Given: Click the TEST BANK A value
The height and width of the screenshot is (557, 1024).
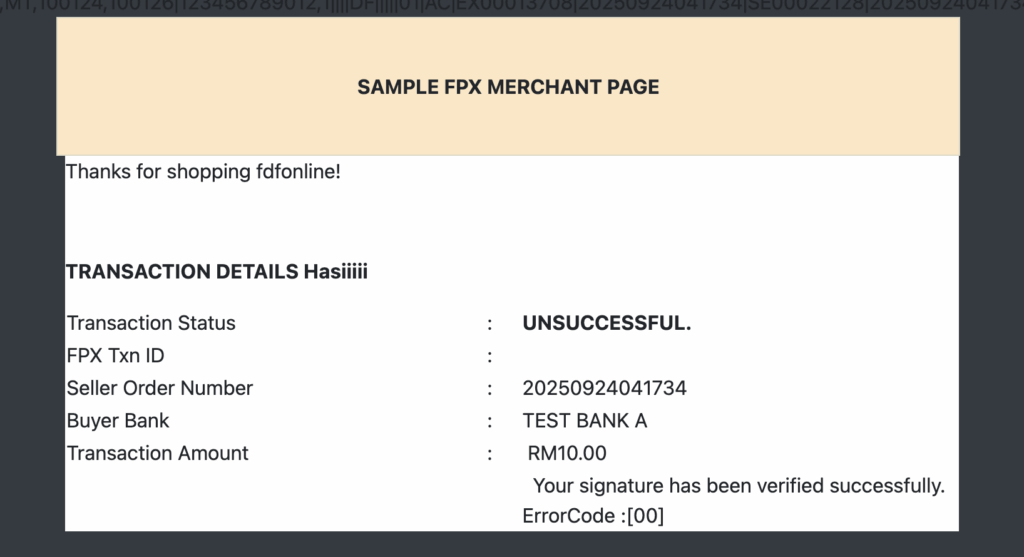Looking at the screenshot, I should pos(585,421).
